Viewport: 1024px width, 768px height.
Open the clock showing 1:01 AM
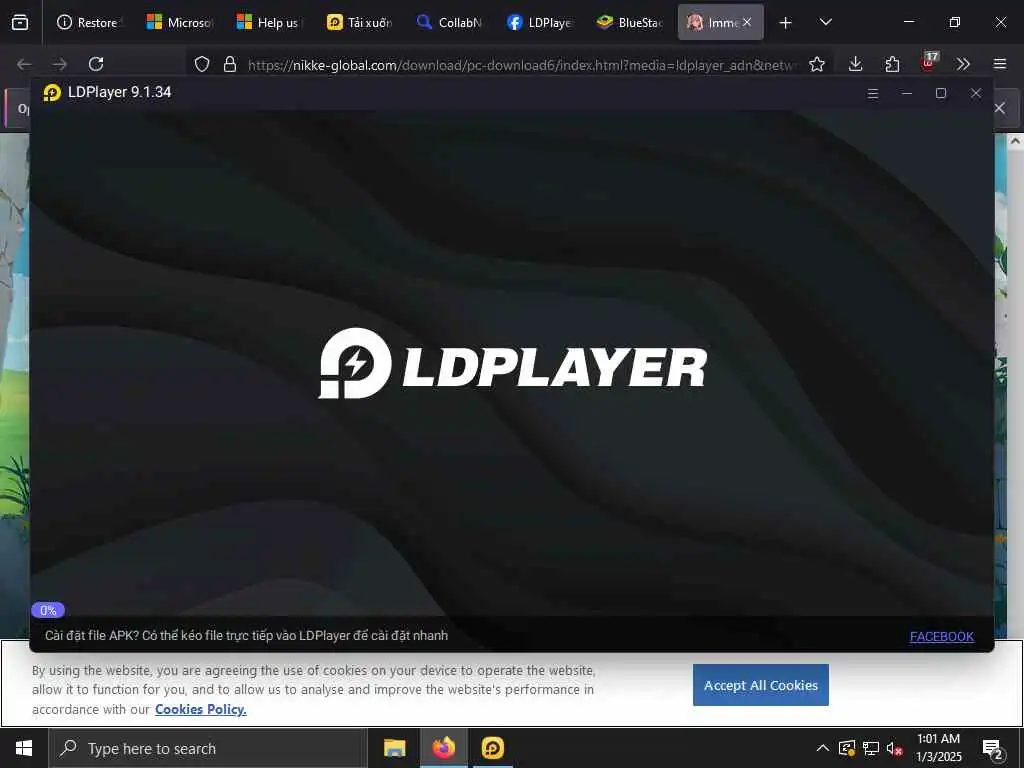point(938,748)
